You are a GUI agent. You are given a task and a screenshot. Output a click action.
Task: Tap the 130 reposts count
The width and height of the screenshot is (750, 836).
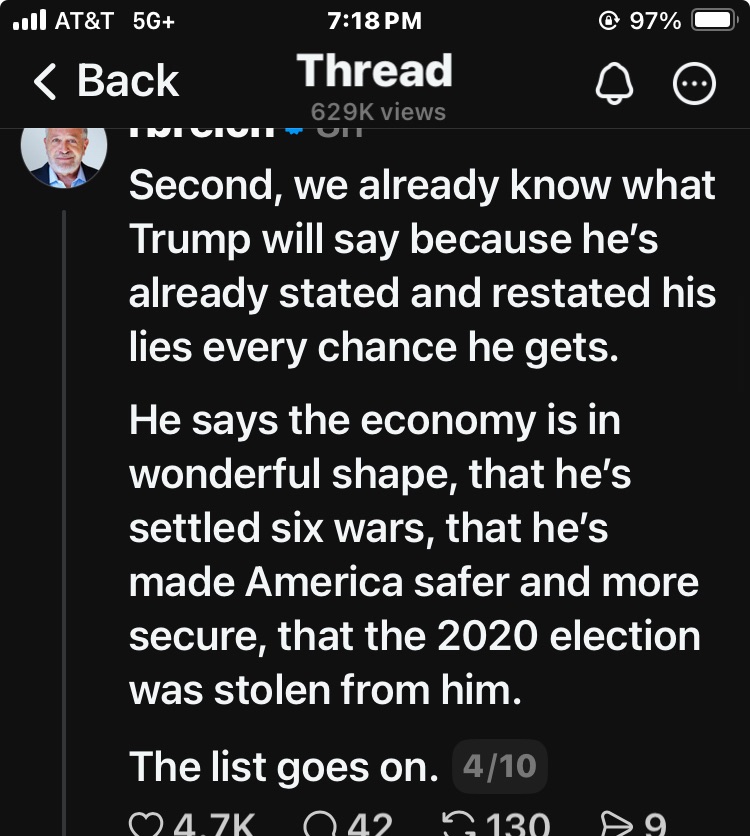[518, 825]
